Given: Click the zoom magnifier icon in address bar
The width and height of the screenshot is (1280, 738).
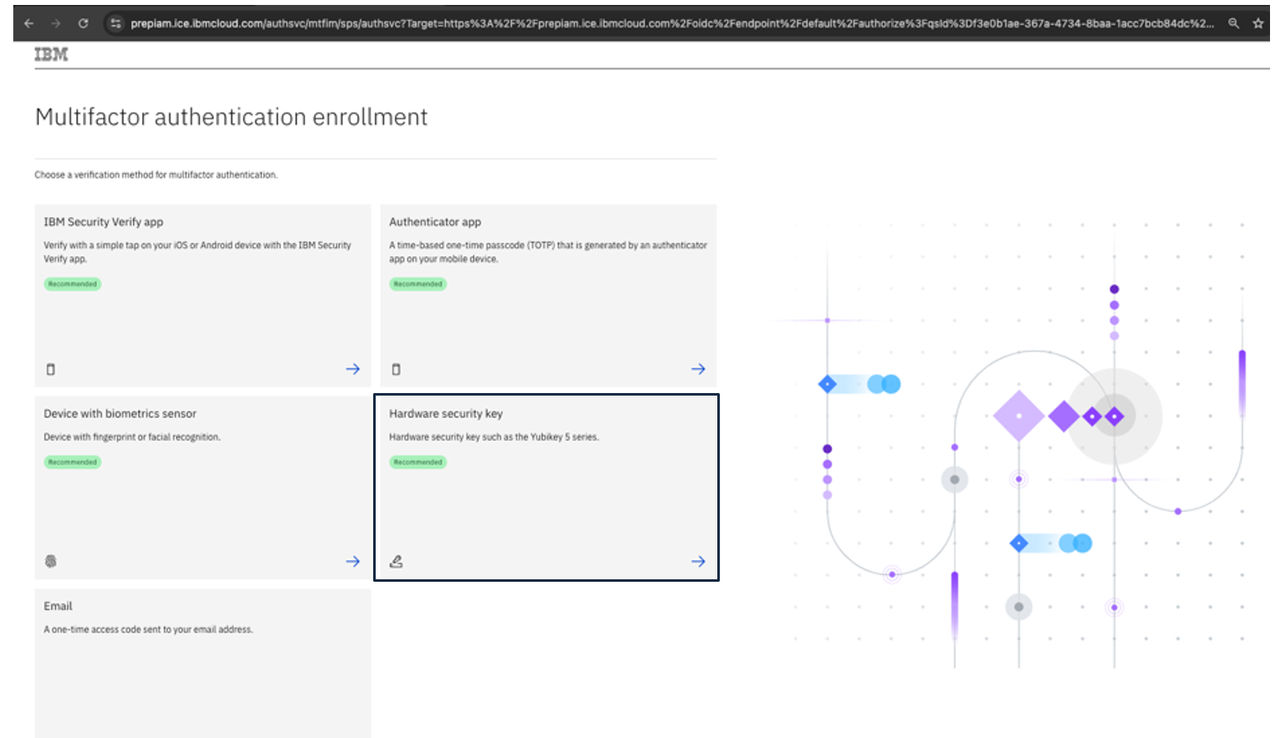Looking at the screenshot, I should pyautogui.click(x=1234, y=22).
